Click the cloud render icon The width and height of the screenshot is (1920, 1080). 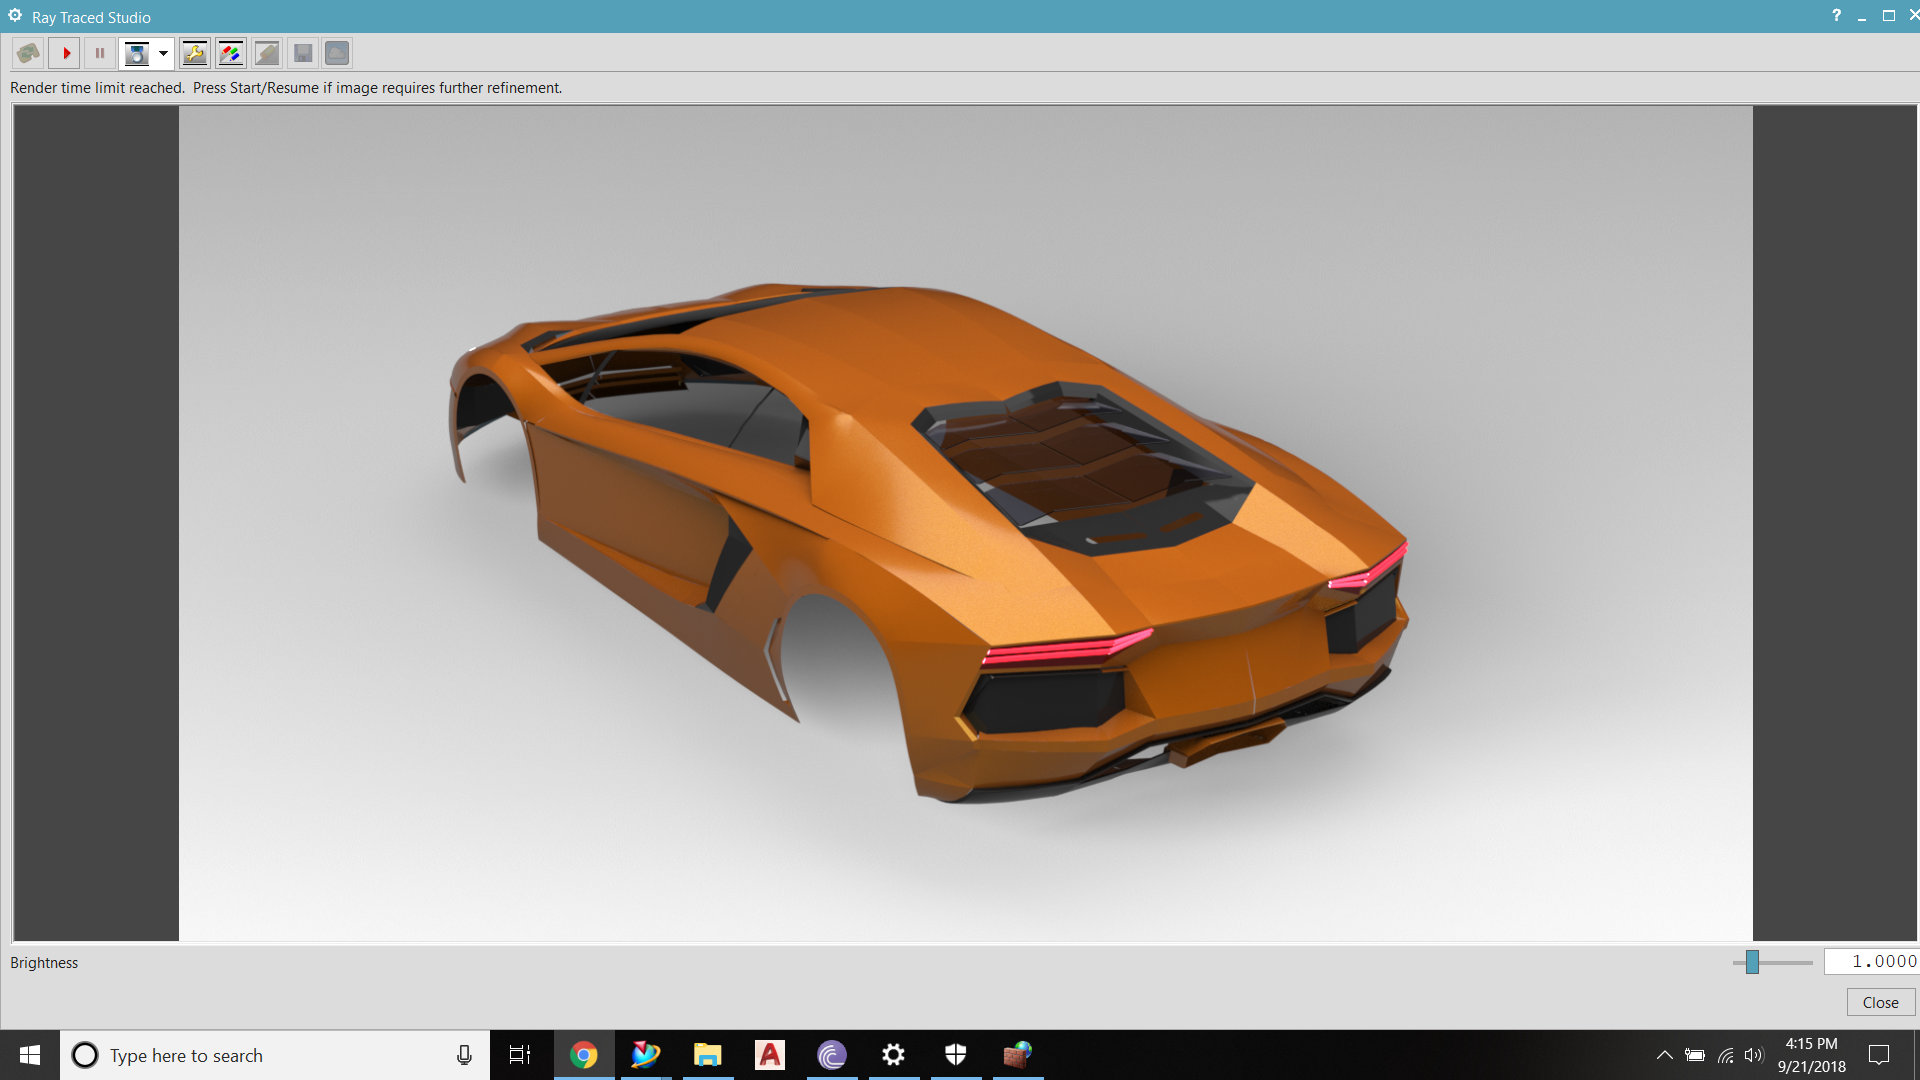point(337,53)
